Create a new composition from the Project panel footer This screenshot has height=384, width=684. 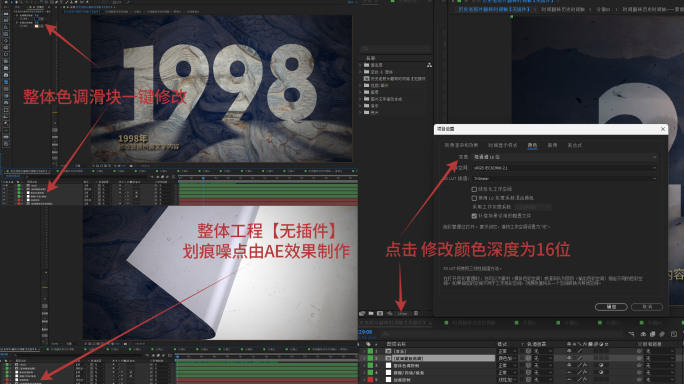point(380,313)
